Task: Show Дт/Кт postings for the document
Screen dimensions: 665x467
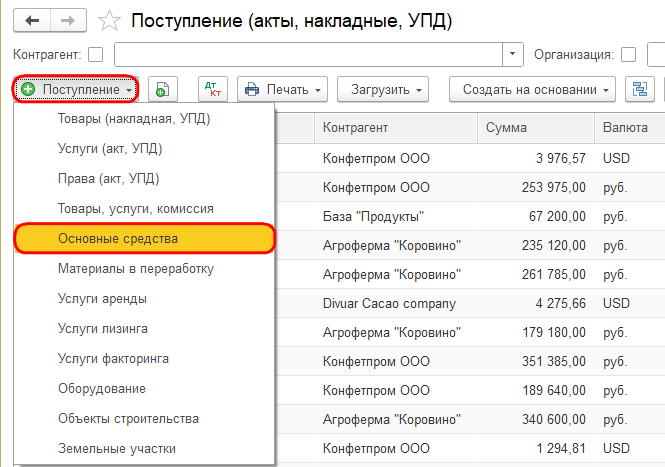Action: point(213,89)
